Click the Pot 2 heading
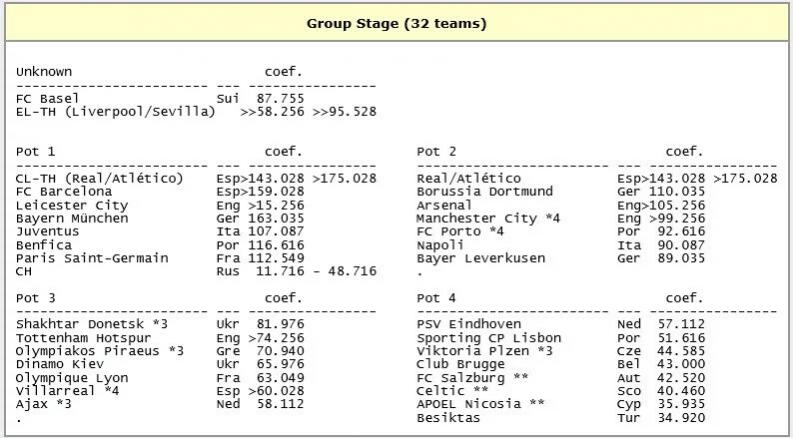 coord(436,151)
